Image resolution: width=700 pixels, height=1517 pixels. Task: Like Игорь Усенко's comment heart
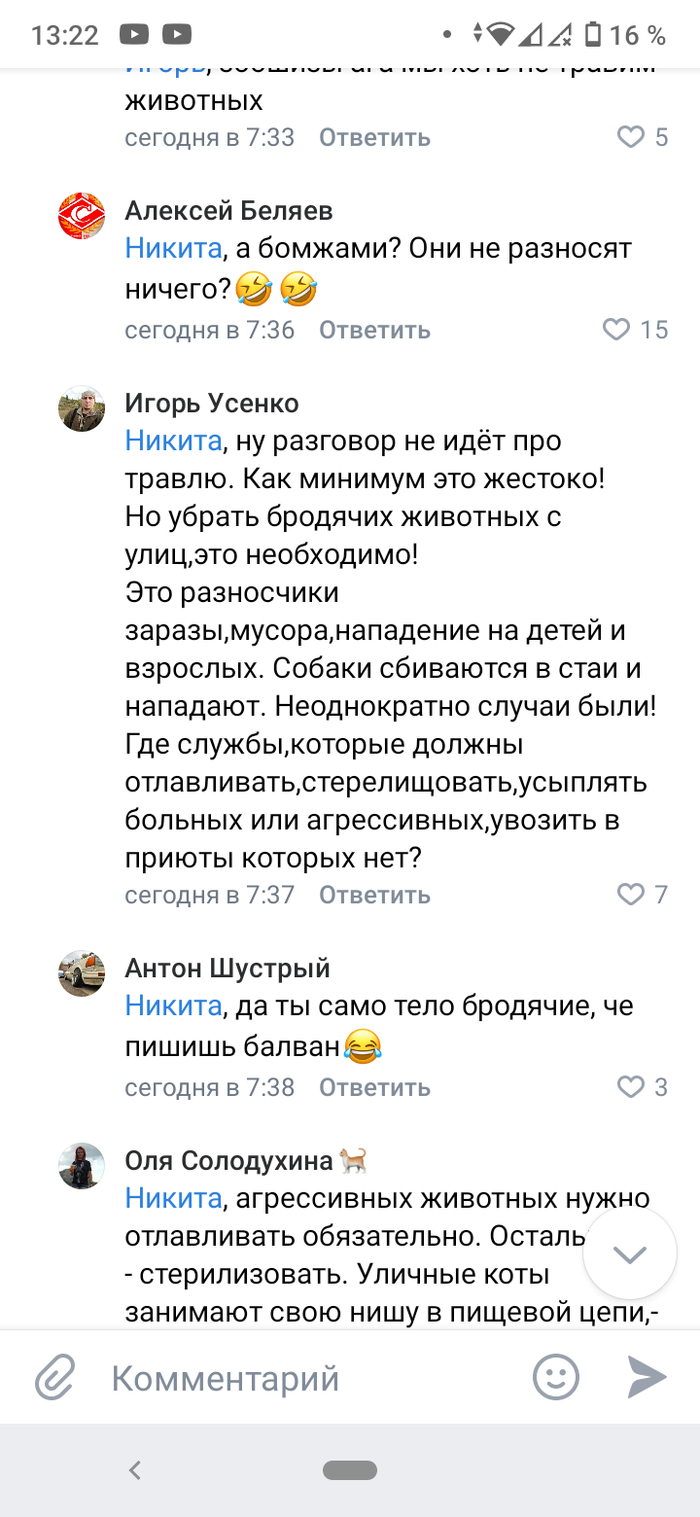630,894
